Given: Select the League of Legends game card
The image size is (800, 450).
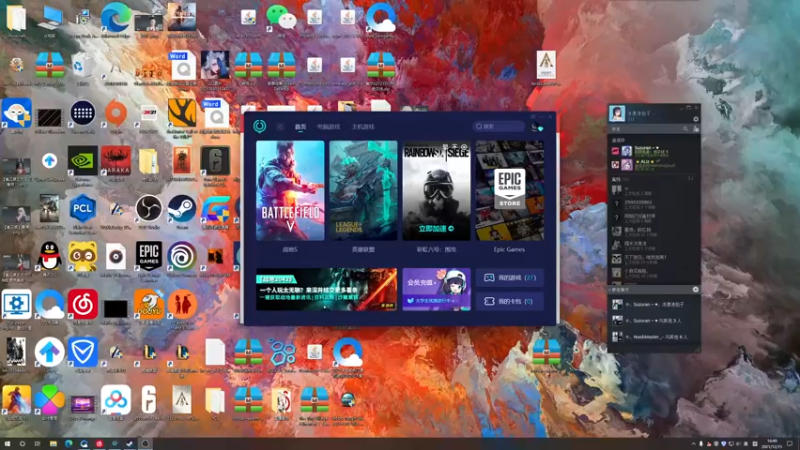Looking at the screenshot, I should click(x=363, y=190).
